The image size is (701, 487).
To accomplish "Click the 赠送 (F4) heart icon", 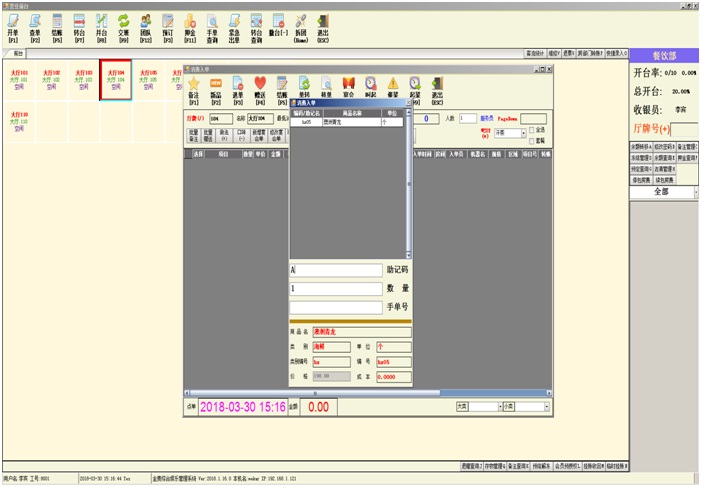I will pos(260,86).
